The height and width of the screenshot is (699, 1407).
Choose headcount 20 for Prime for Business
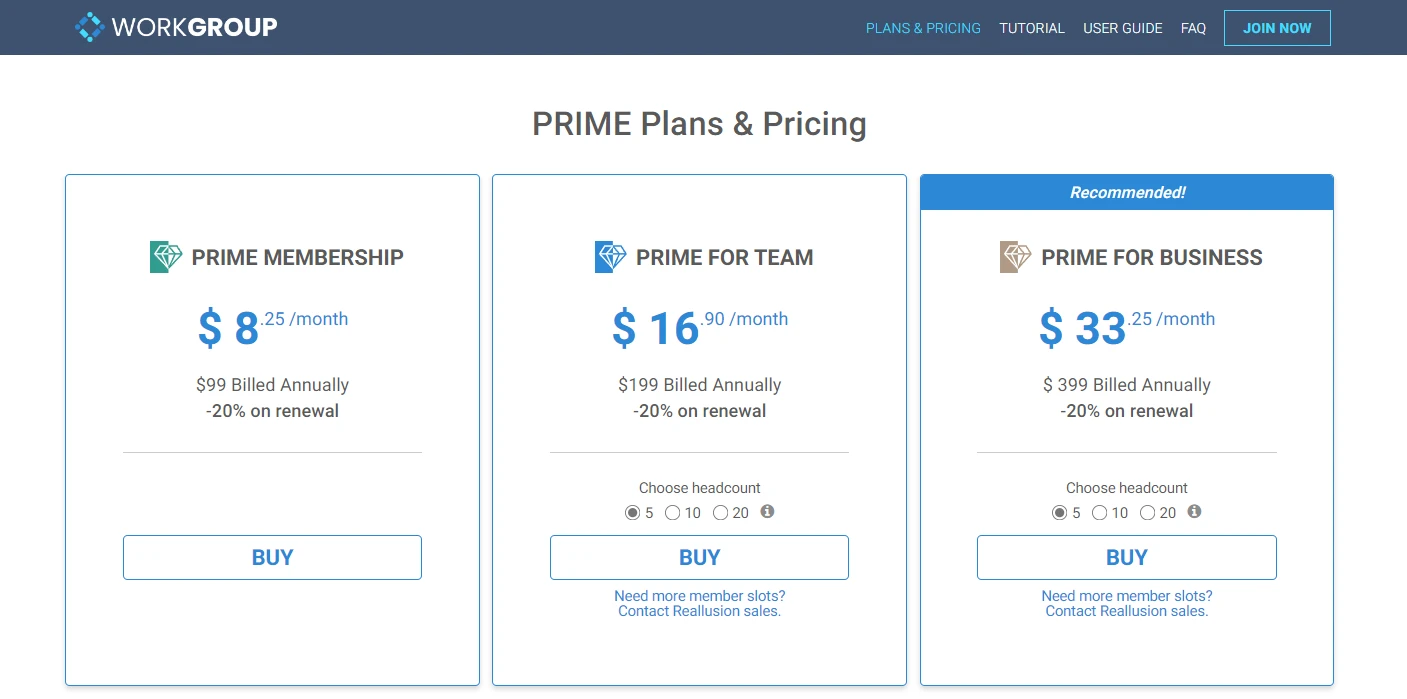1147,513
